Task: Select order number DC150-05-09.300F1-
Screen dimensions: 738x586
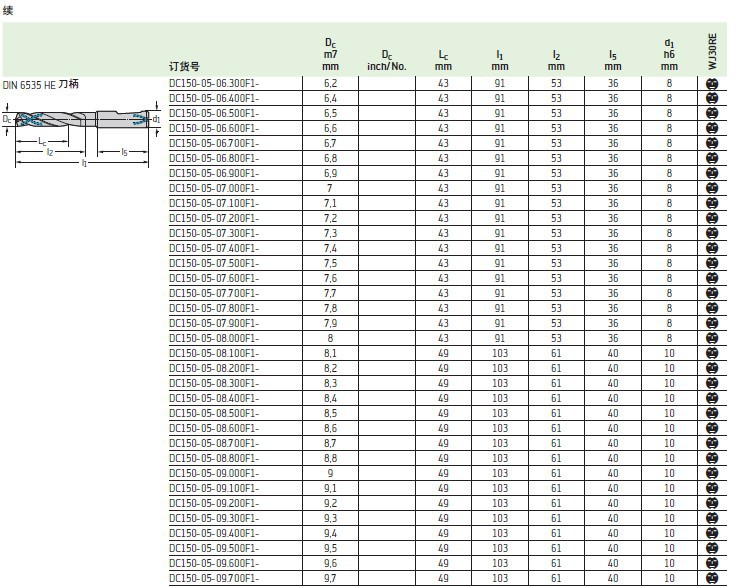Action: point(214,518)
